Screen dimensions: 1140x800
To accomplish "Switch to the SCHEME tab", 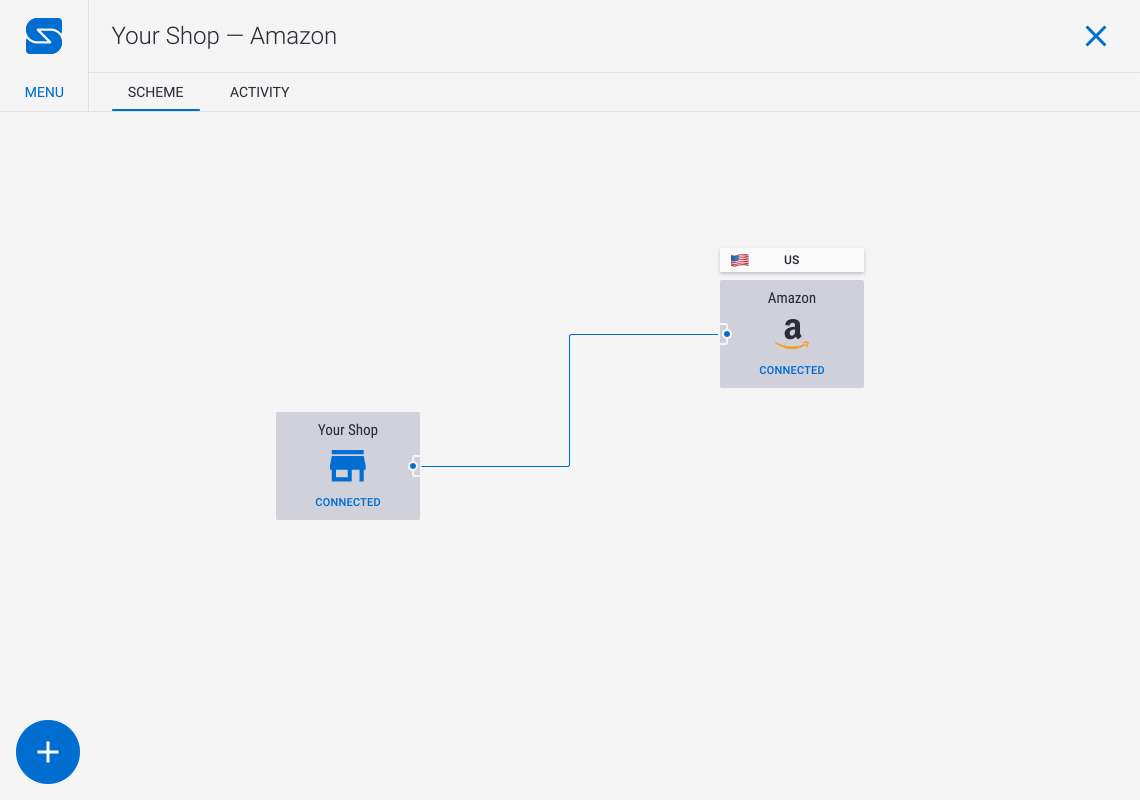I will (156, 92).
